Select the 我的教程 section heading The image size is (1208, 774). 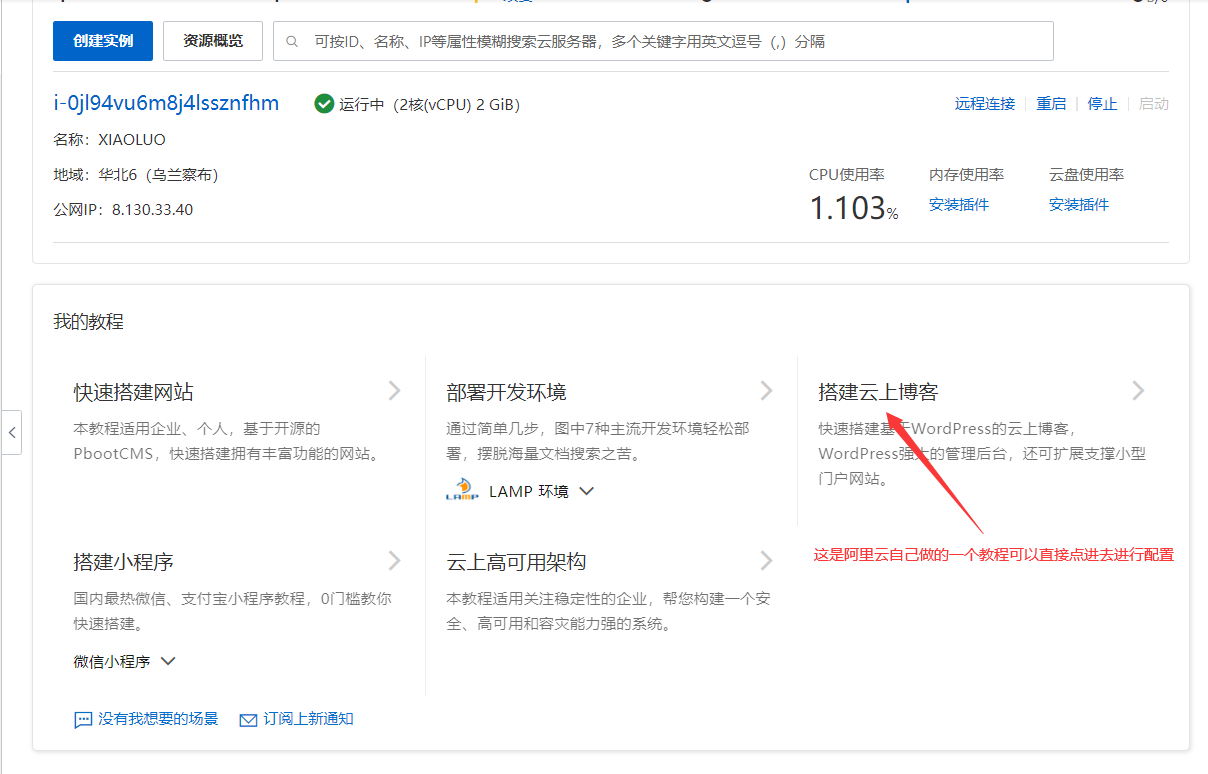88,322
